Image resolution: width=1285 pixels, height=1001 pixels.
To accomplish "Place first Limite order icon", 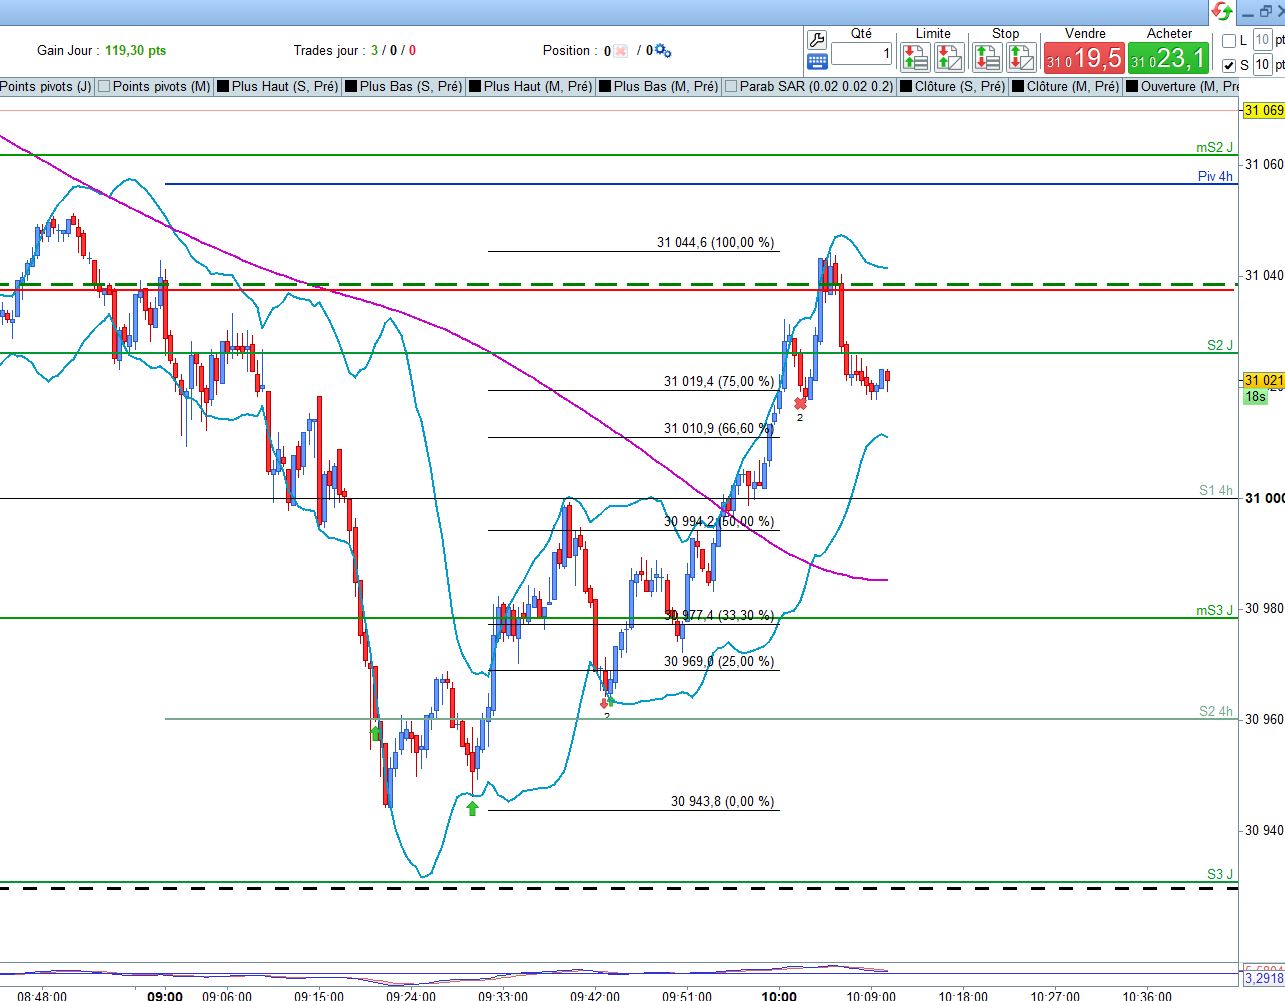I will pyautogui.click(x=915, y=57).
